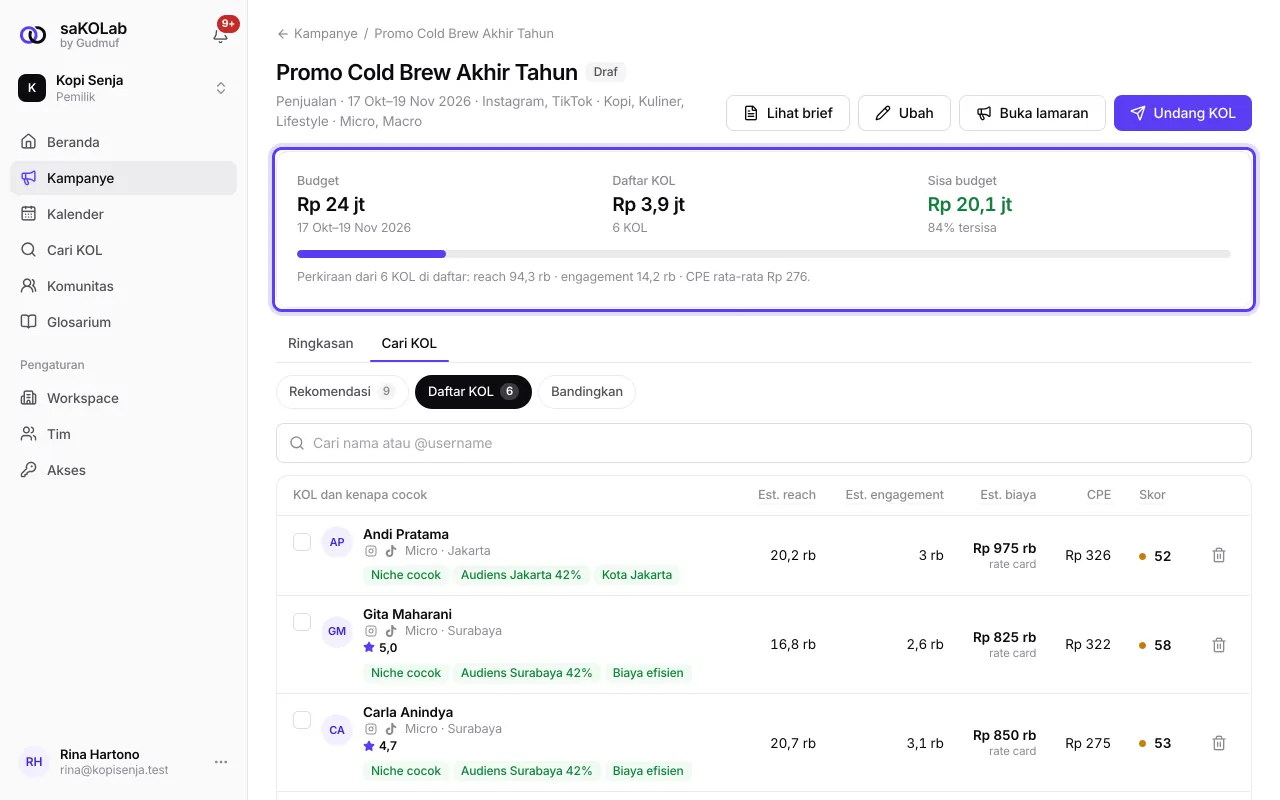Click the Est. biaya column header
This screenshot has height=800, width=1280.
[x=1008, y=495]
